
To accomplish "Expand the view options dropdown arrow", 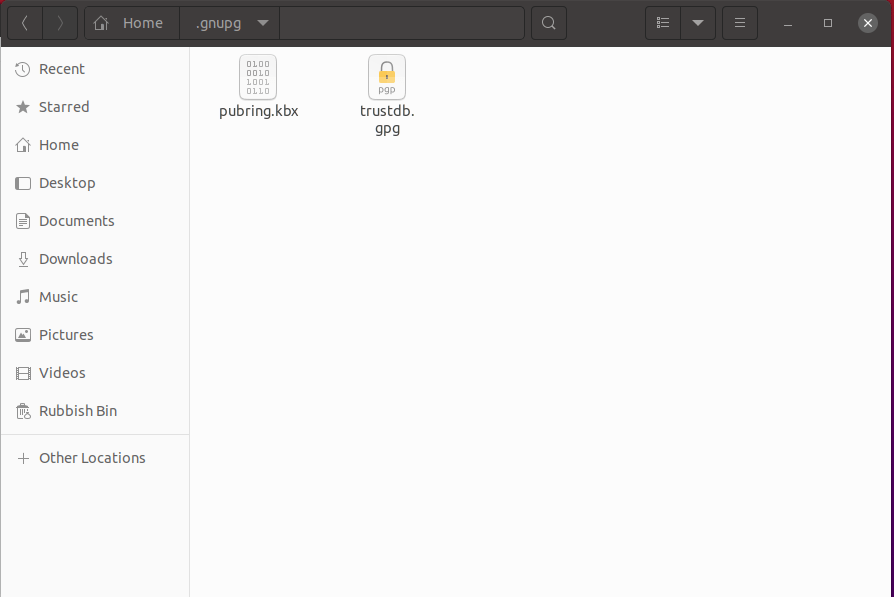I will click(698, 23).
